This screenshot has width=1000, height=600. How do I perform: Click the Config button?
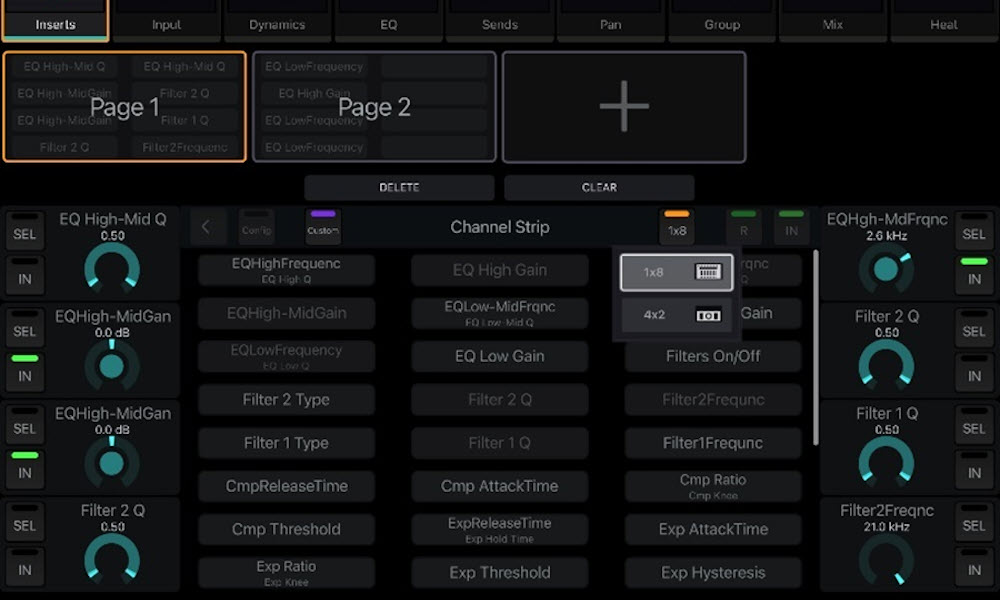pyautogui.click(x=256, y=227)
